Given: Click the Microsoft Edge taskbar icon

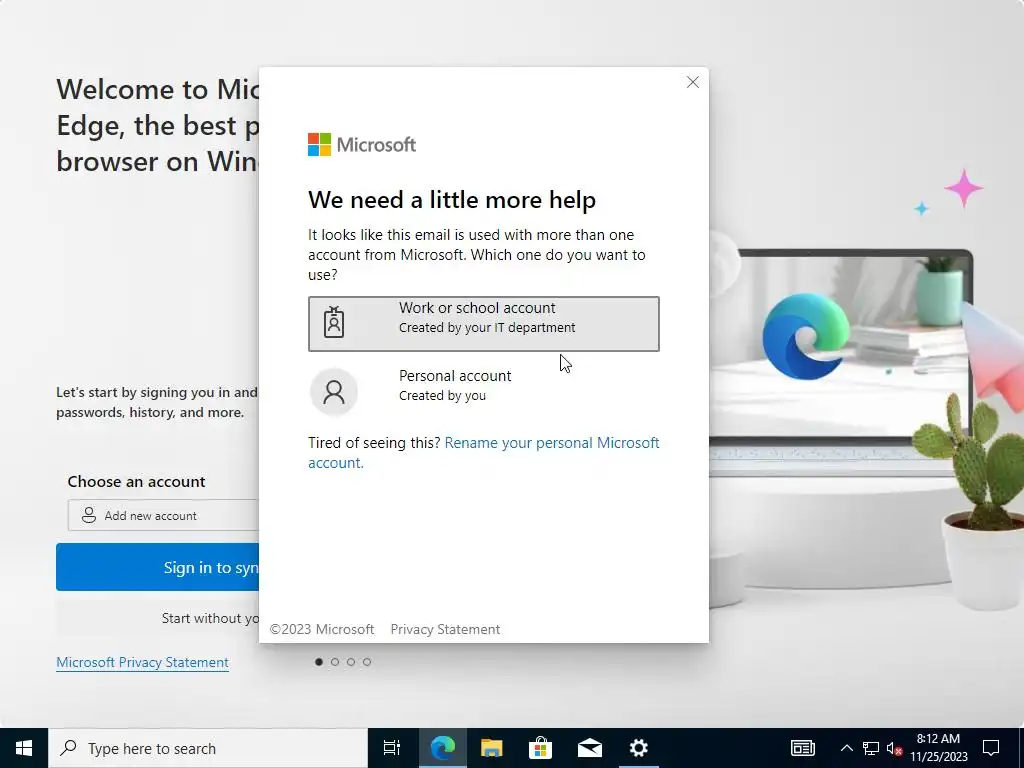Looking at the screenshot, I should tap(442, 748).
